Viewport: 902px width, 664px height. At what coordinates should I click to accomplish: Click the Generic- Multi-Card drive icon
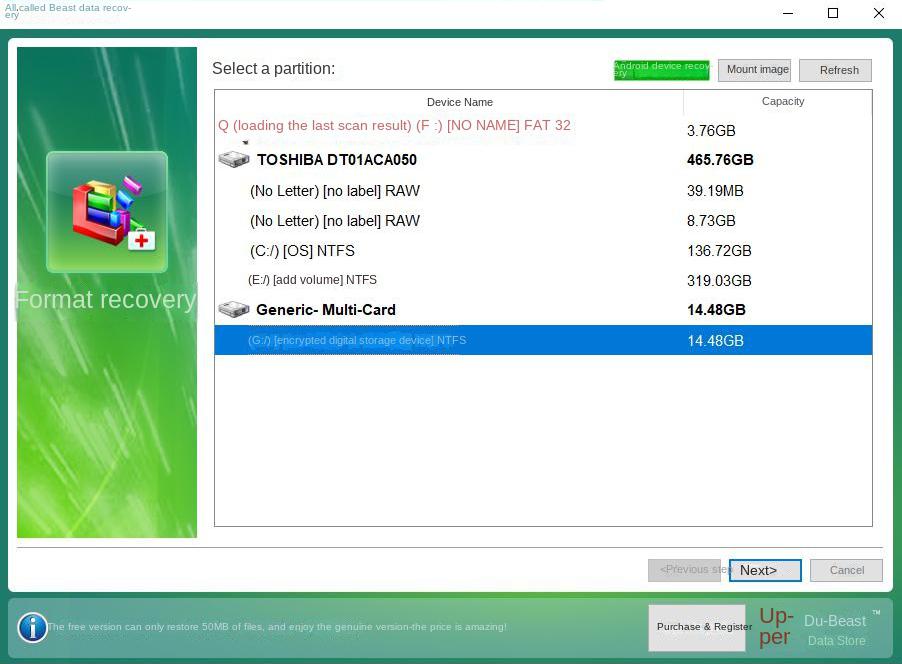coord(233,309)
